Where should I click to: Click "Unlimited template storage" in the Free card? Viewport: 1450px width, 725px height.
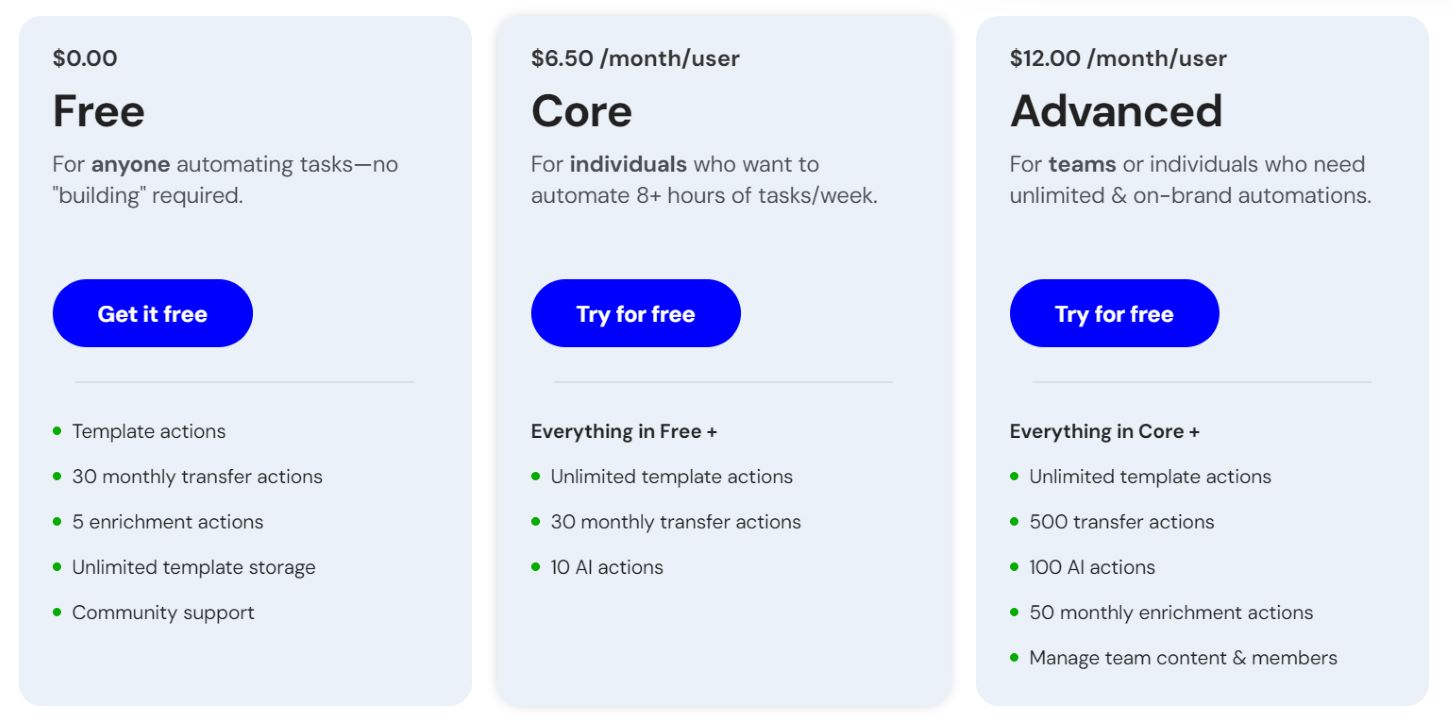[x=193, y=566]
